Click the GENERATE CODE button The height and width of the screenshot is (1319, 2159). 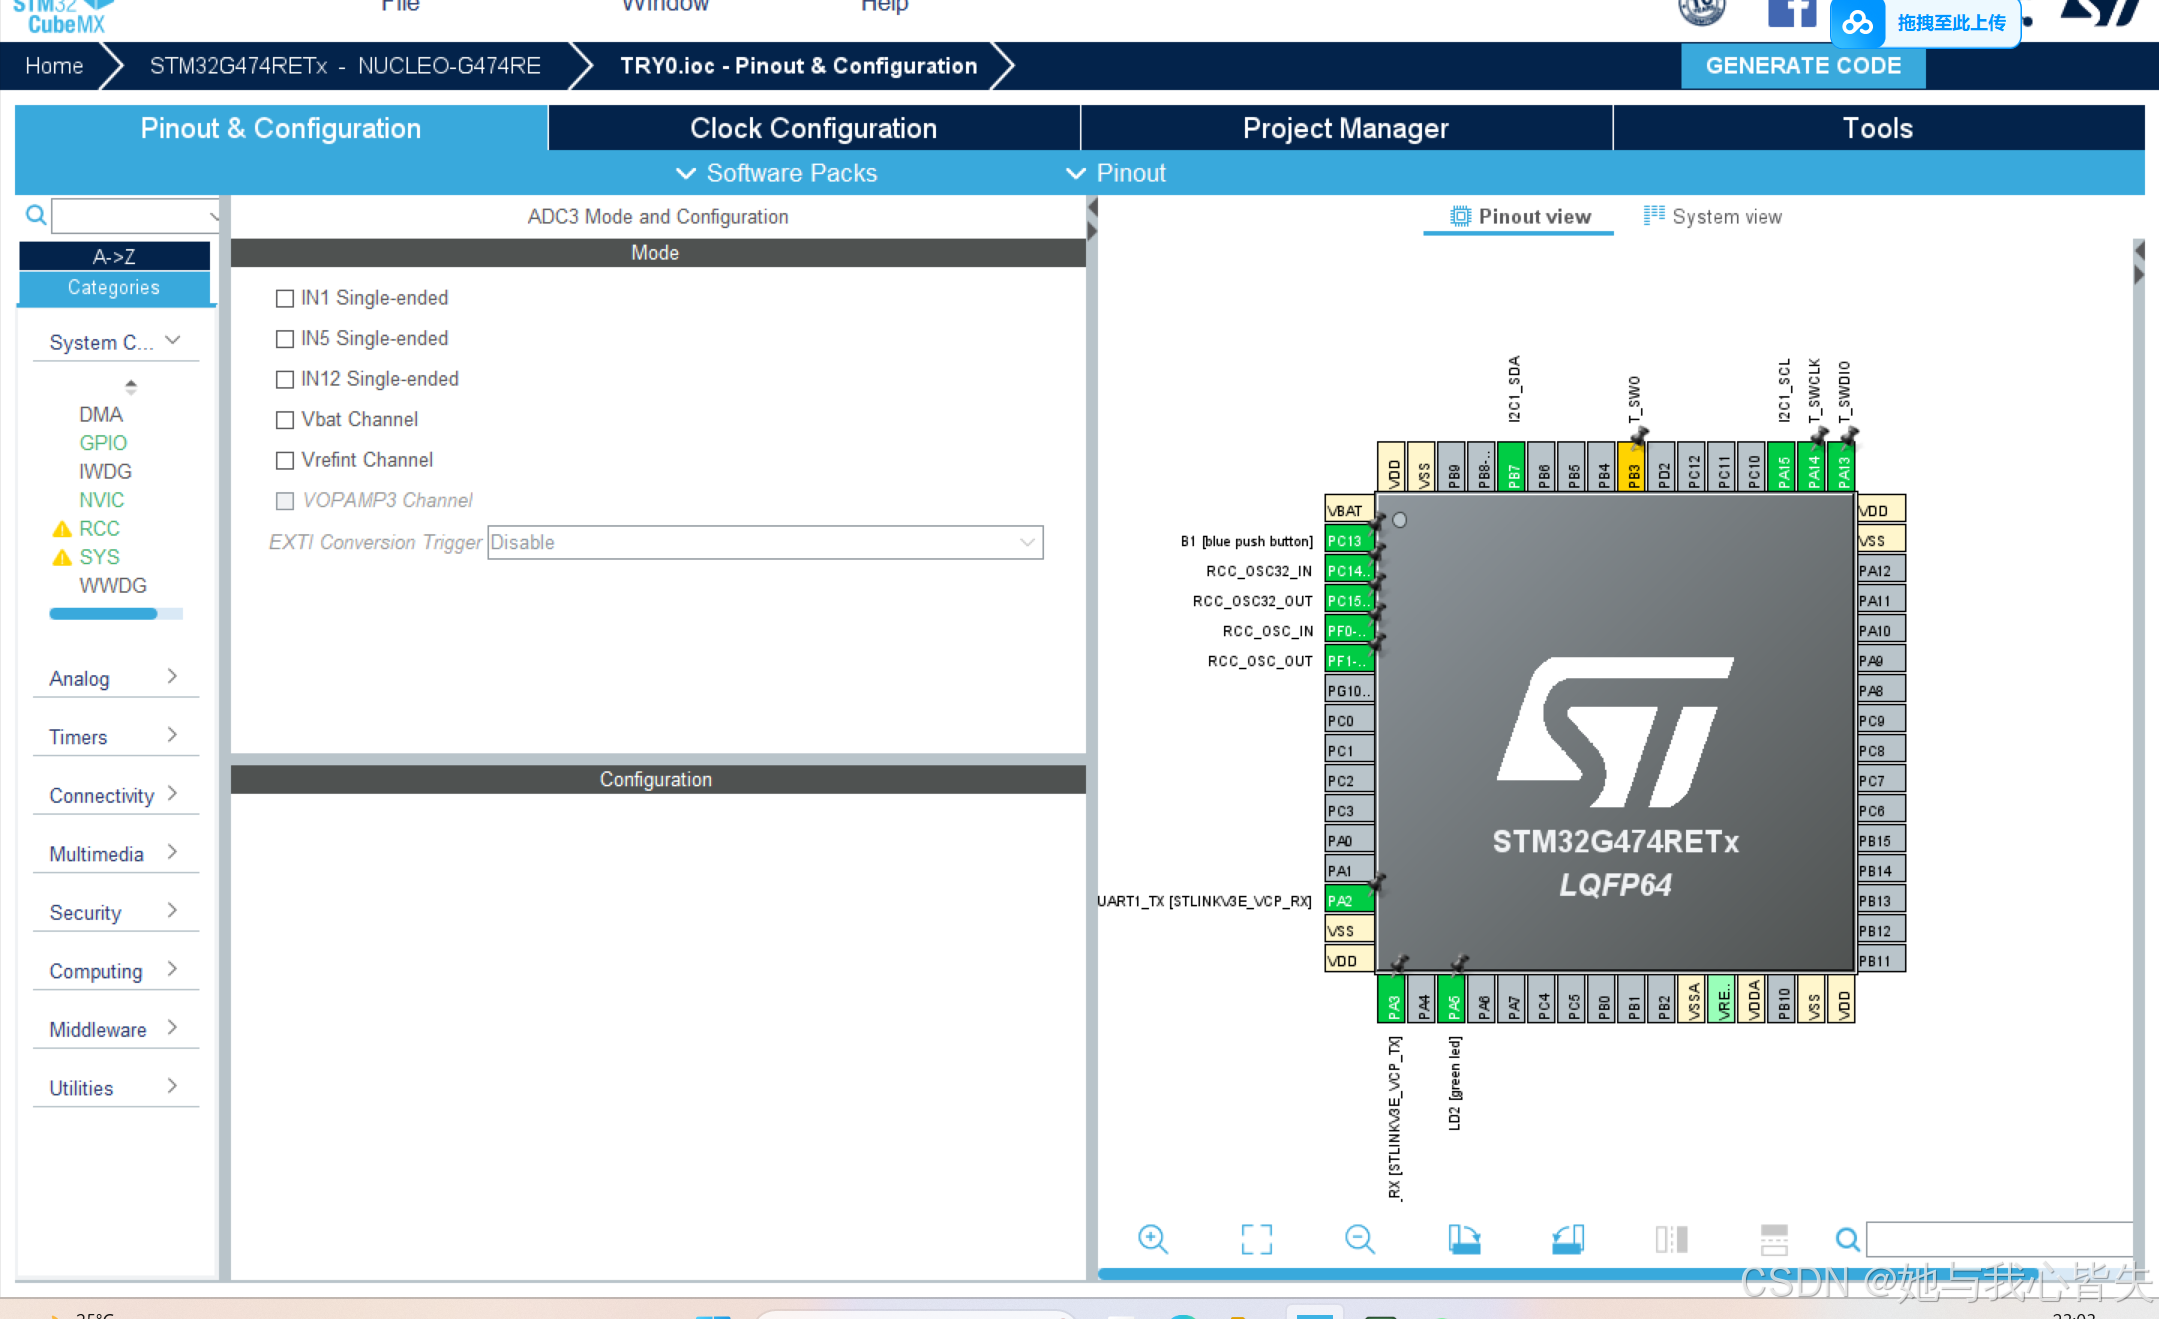tap(1802, 65)
